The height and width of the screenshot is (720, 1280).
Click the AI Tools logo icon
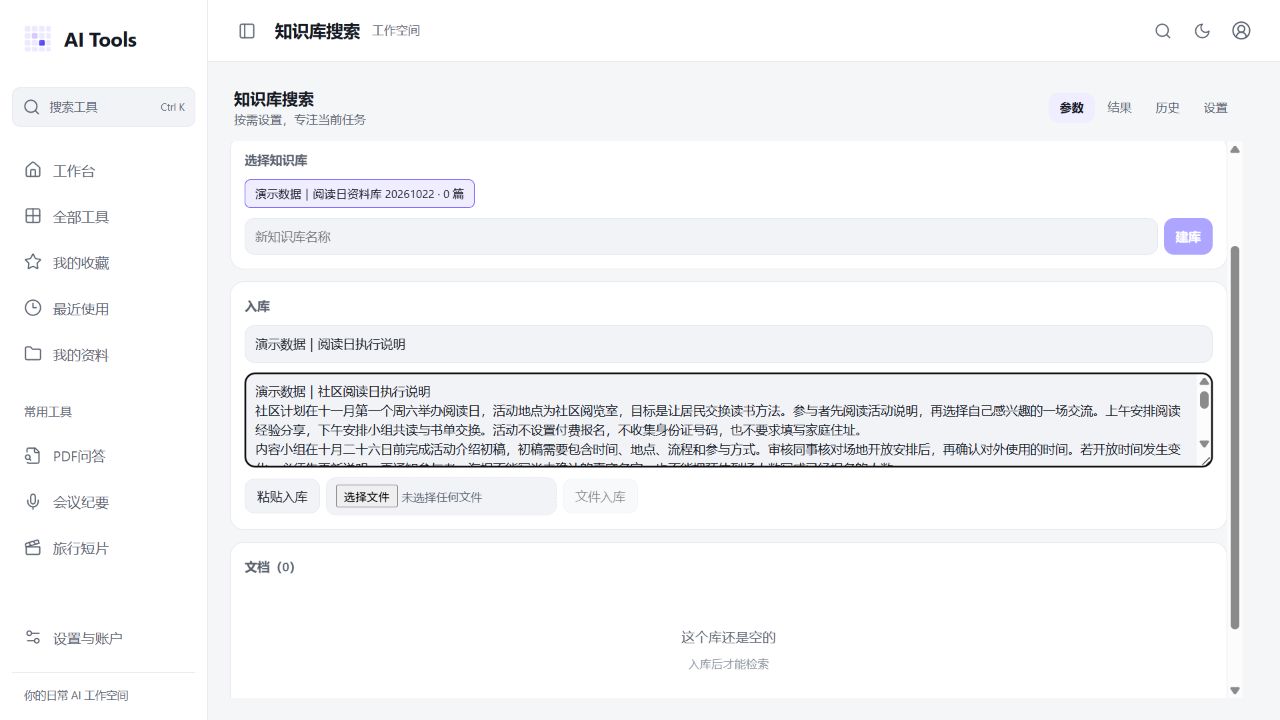(x=37, y=39)
